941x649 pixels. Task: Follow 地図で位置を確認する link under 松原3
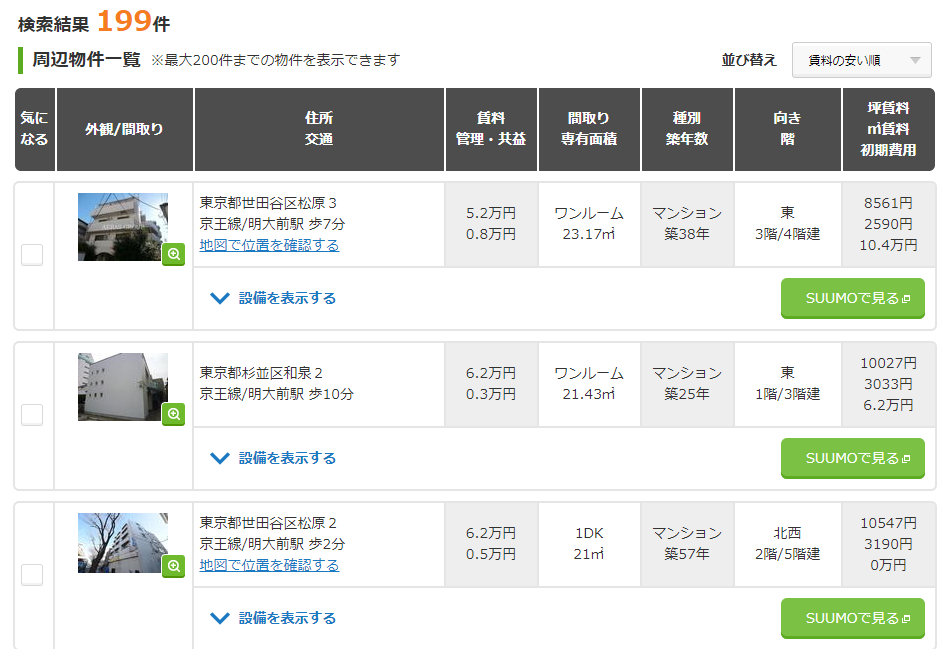[x=269, y=245]
